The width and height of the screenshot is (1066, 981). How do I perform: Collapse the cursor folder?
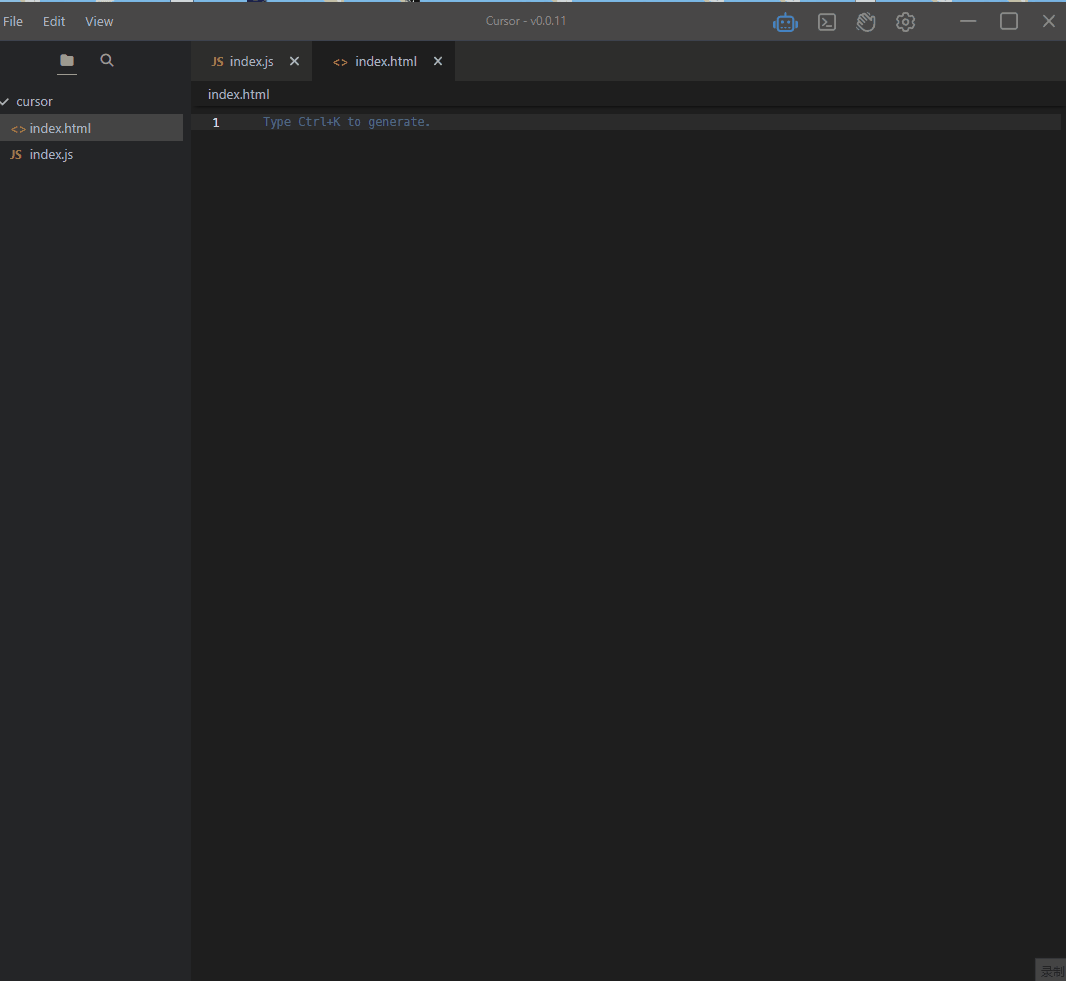(5, 102)
